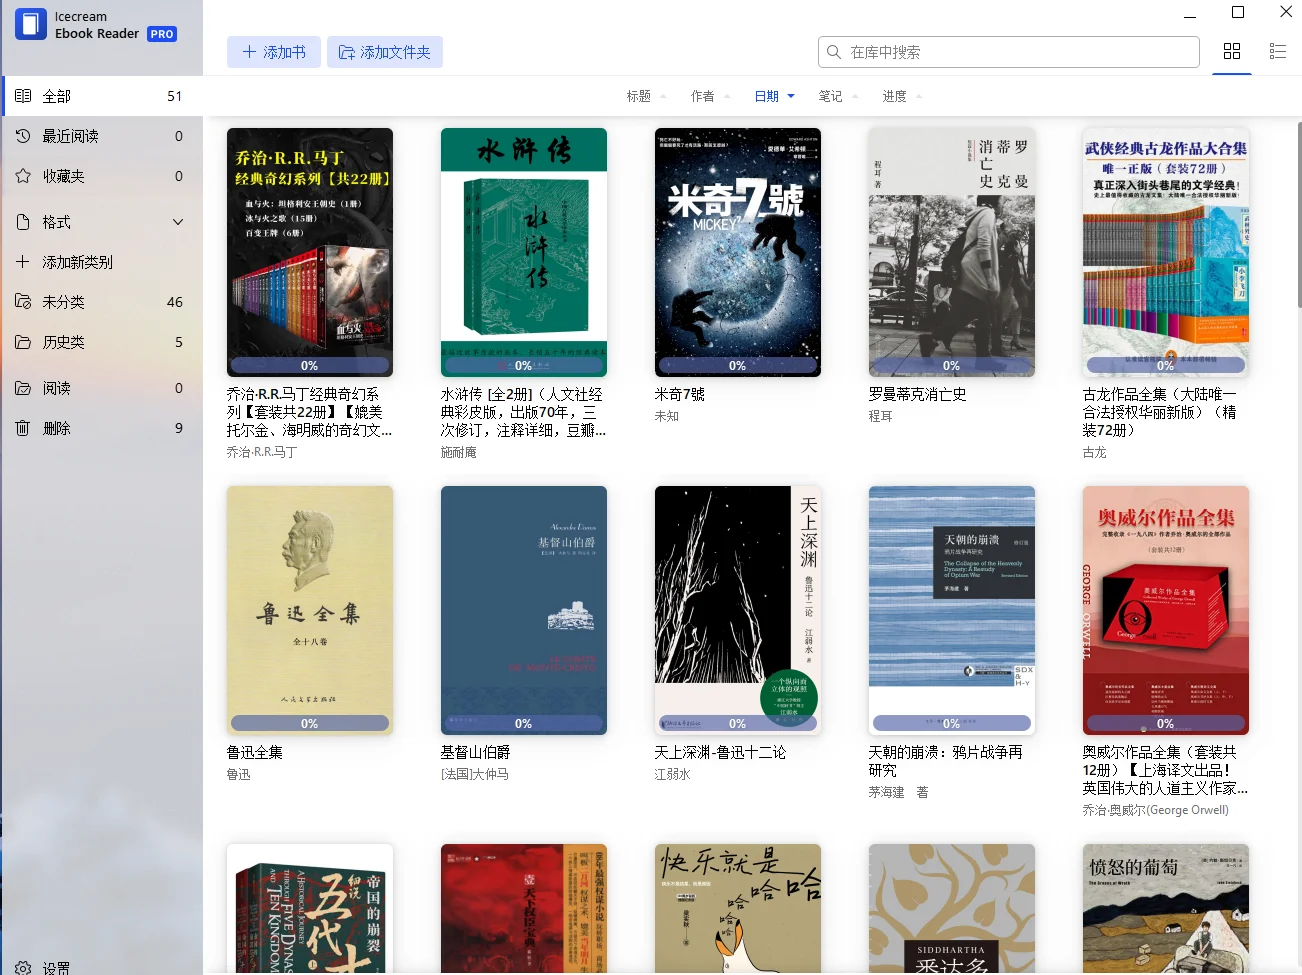This screenshot has width=1302, height=975.
Task: Click author text 江弱水
Action: coord(673,774)
